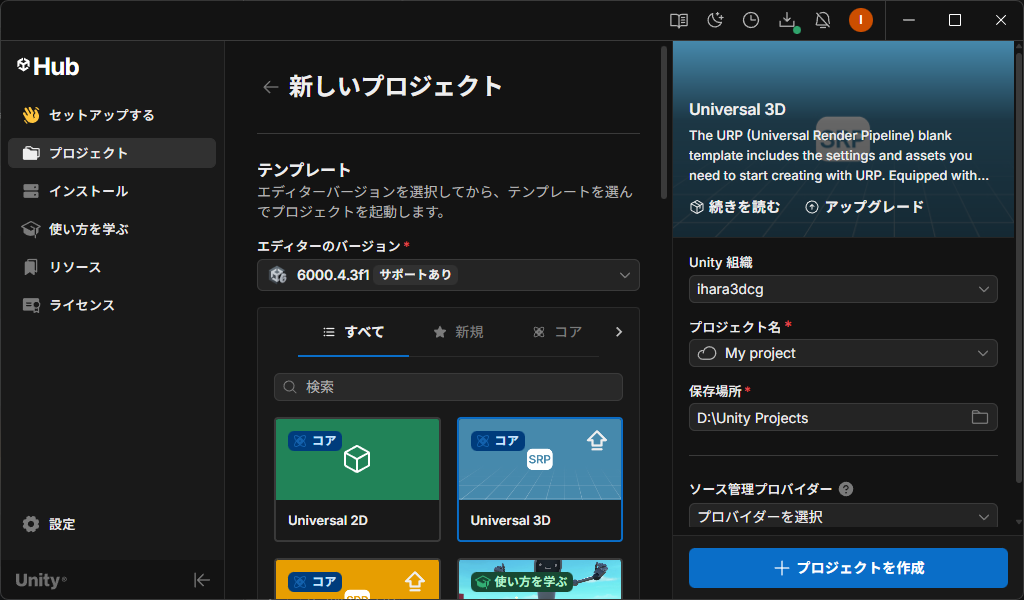This screenshot has height=600, width=1024.
Task: Click the back arrow beside 新しいプロジェクト
Action: tap(270, 87)
